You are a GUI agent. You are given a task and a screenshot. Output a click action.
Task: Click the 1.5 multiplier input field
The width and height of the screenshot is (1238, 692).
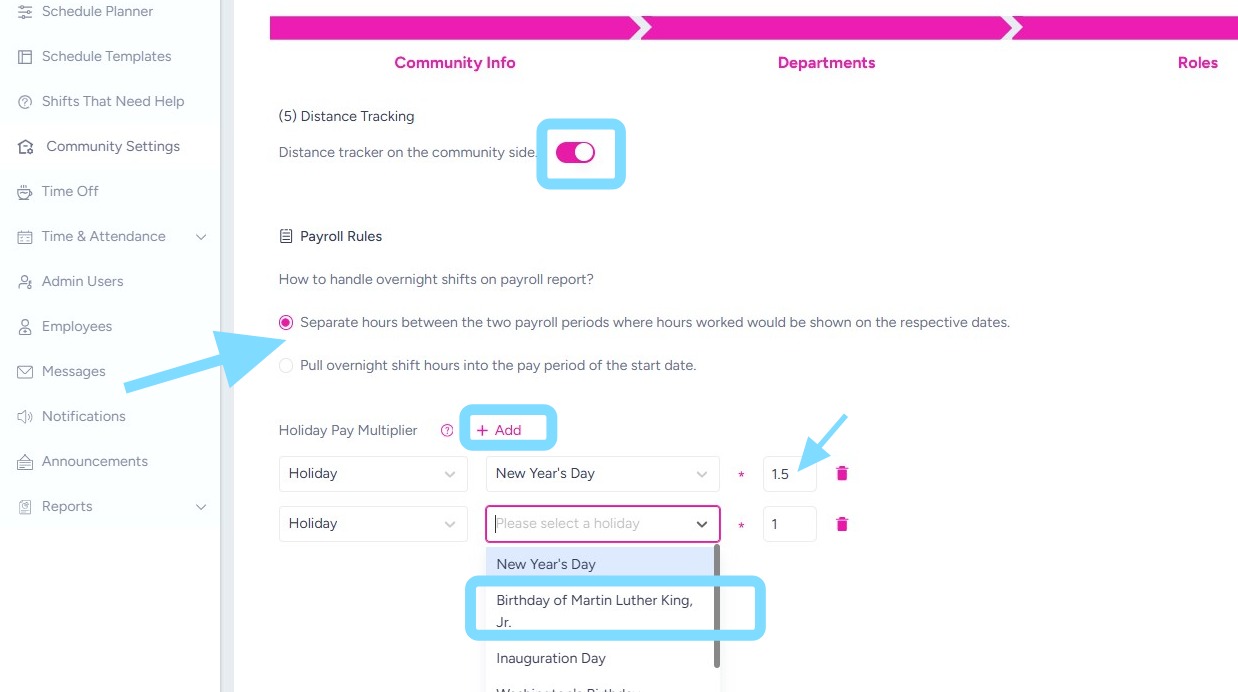tap(788, 473)
